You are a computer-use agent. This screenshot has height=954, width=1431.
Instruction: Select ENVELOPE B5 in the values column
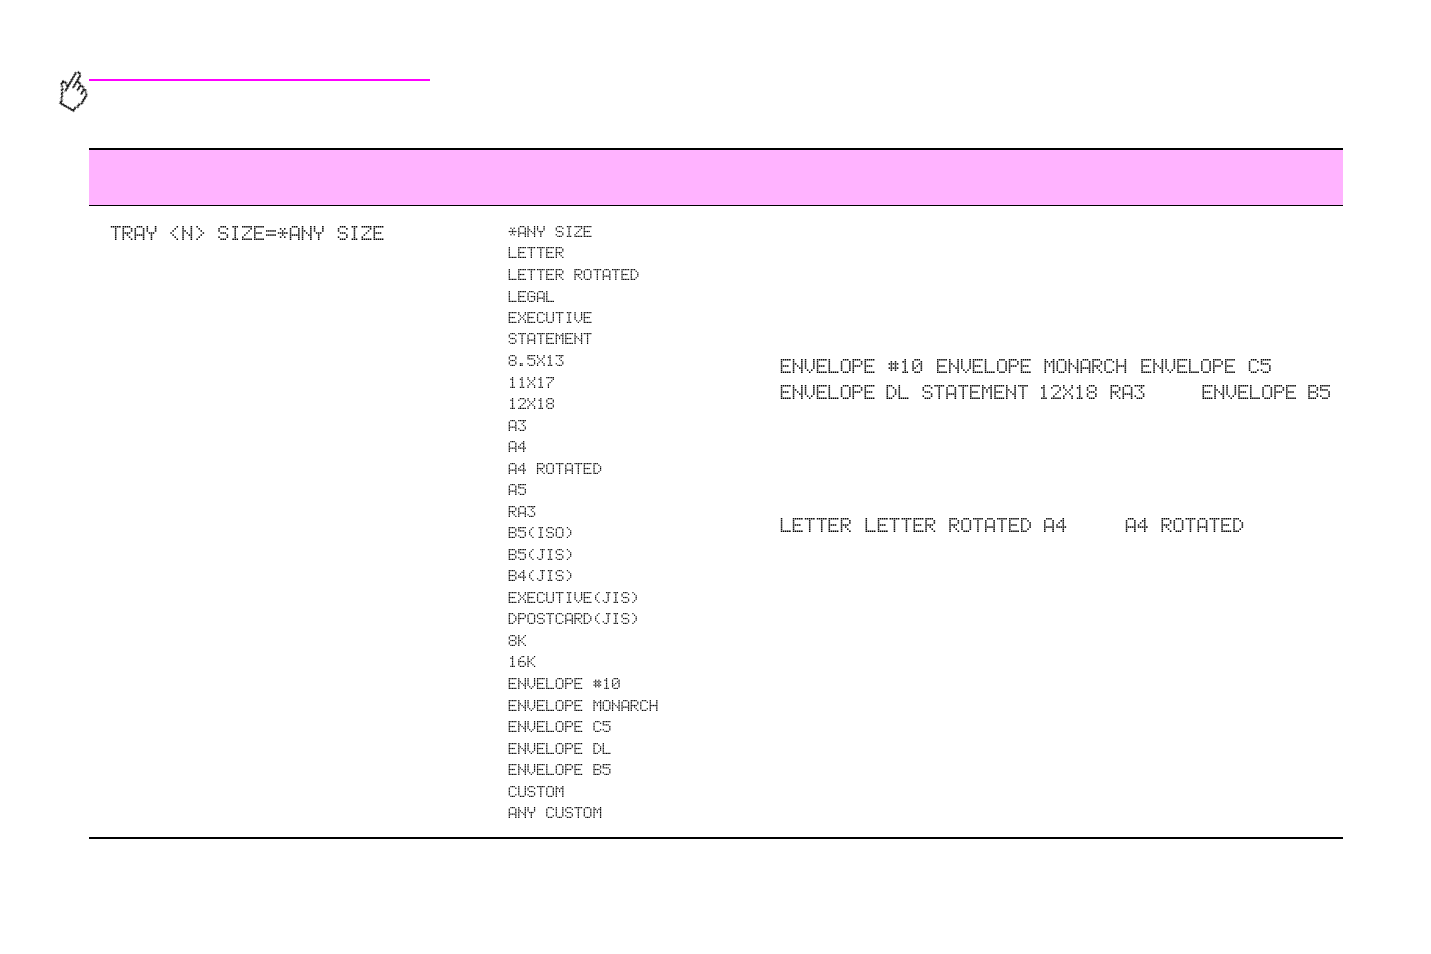coord(558,770)
